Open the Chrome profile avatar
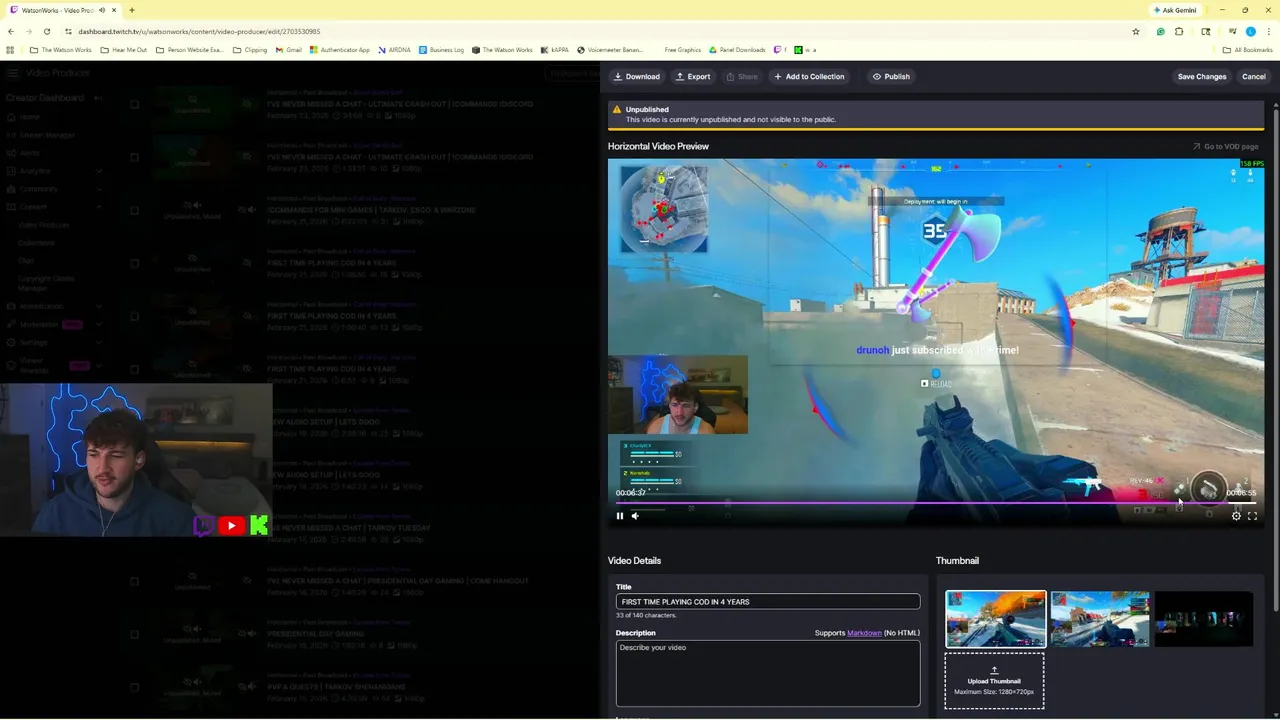 pyautogui.click(x=1250, y=31)
